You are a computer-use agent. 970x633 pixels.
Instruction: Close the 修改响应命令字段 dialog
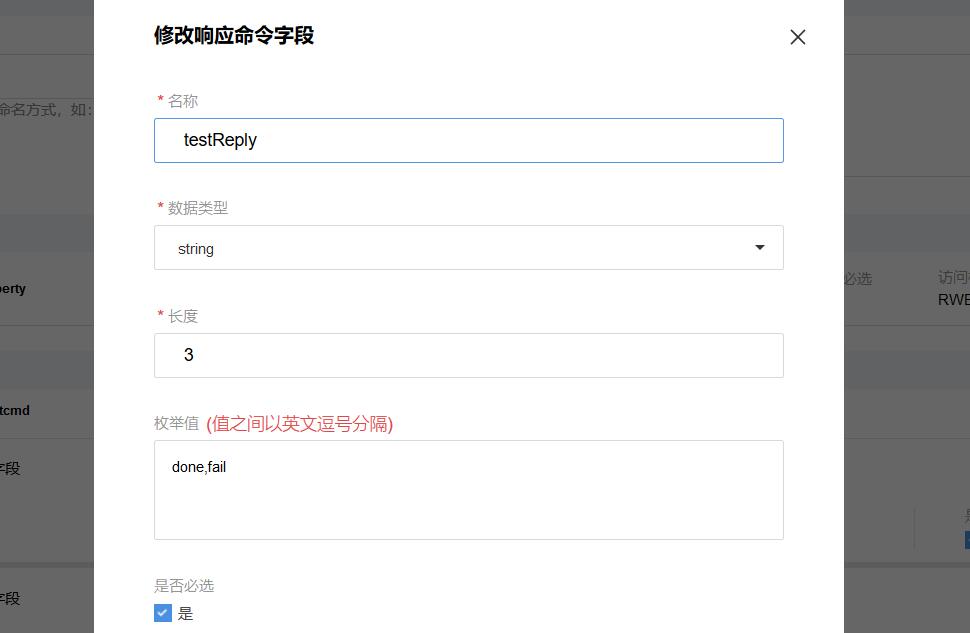[797, 37]
